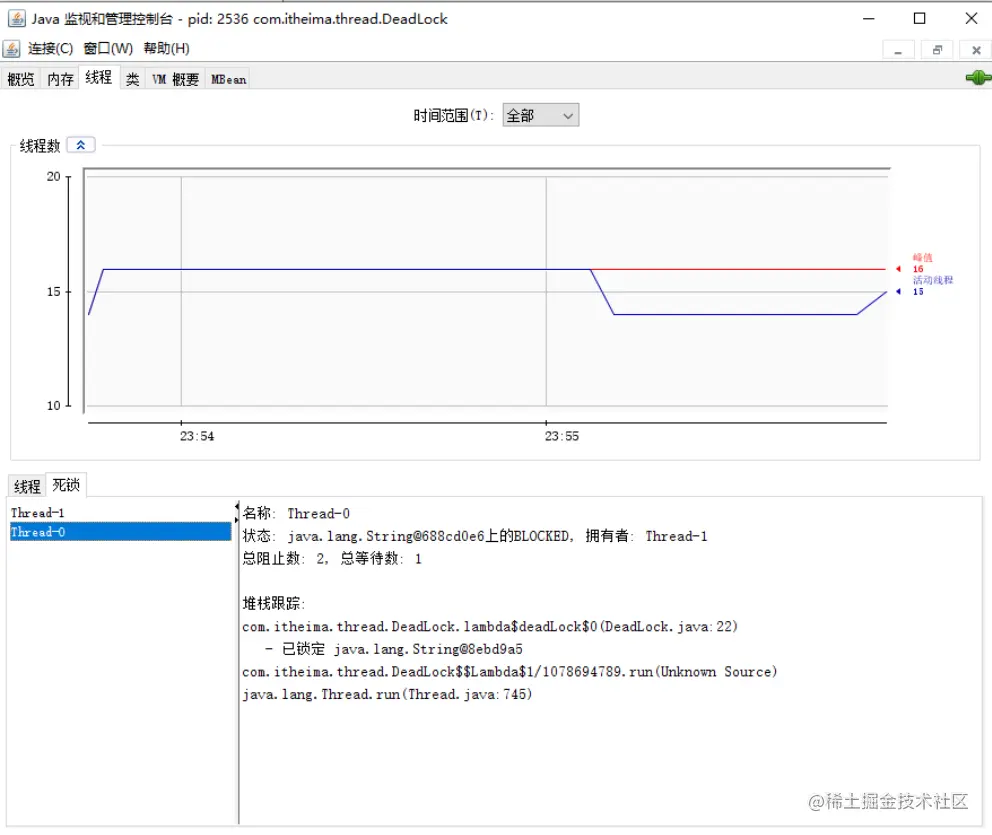Click the 已锁定 java.lang.String@8ebd9a5 line

[394, 649]
